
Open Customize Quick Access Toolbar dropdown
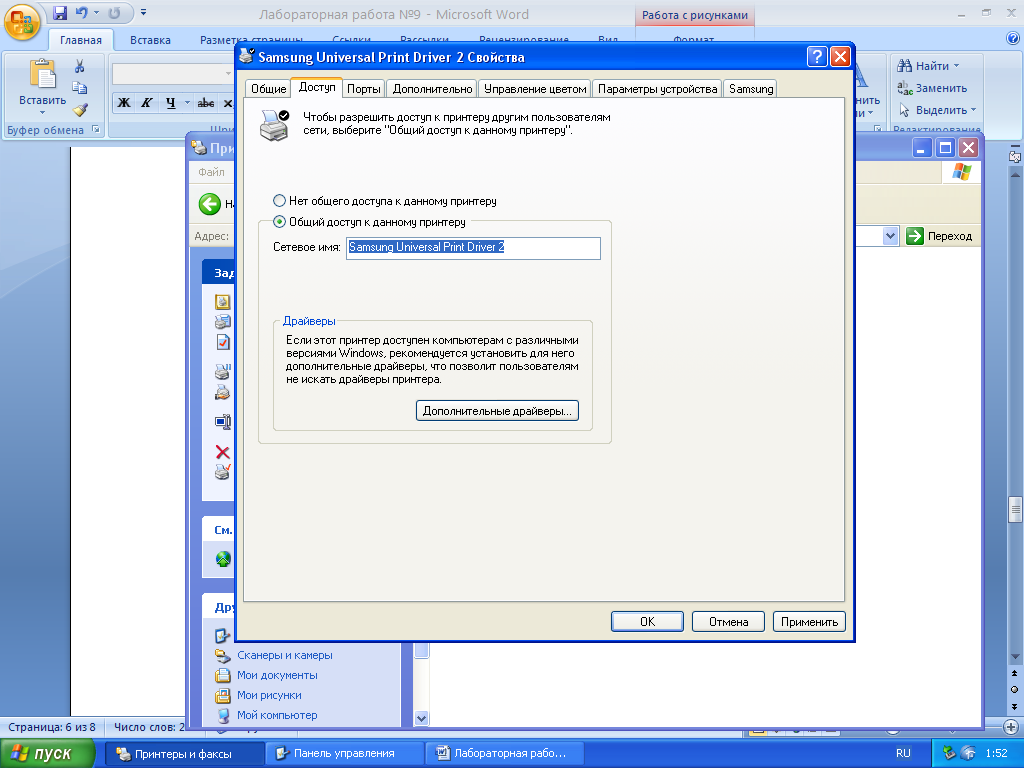tap(143, 12)
